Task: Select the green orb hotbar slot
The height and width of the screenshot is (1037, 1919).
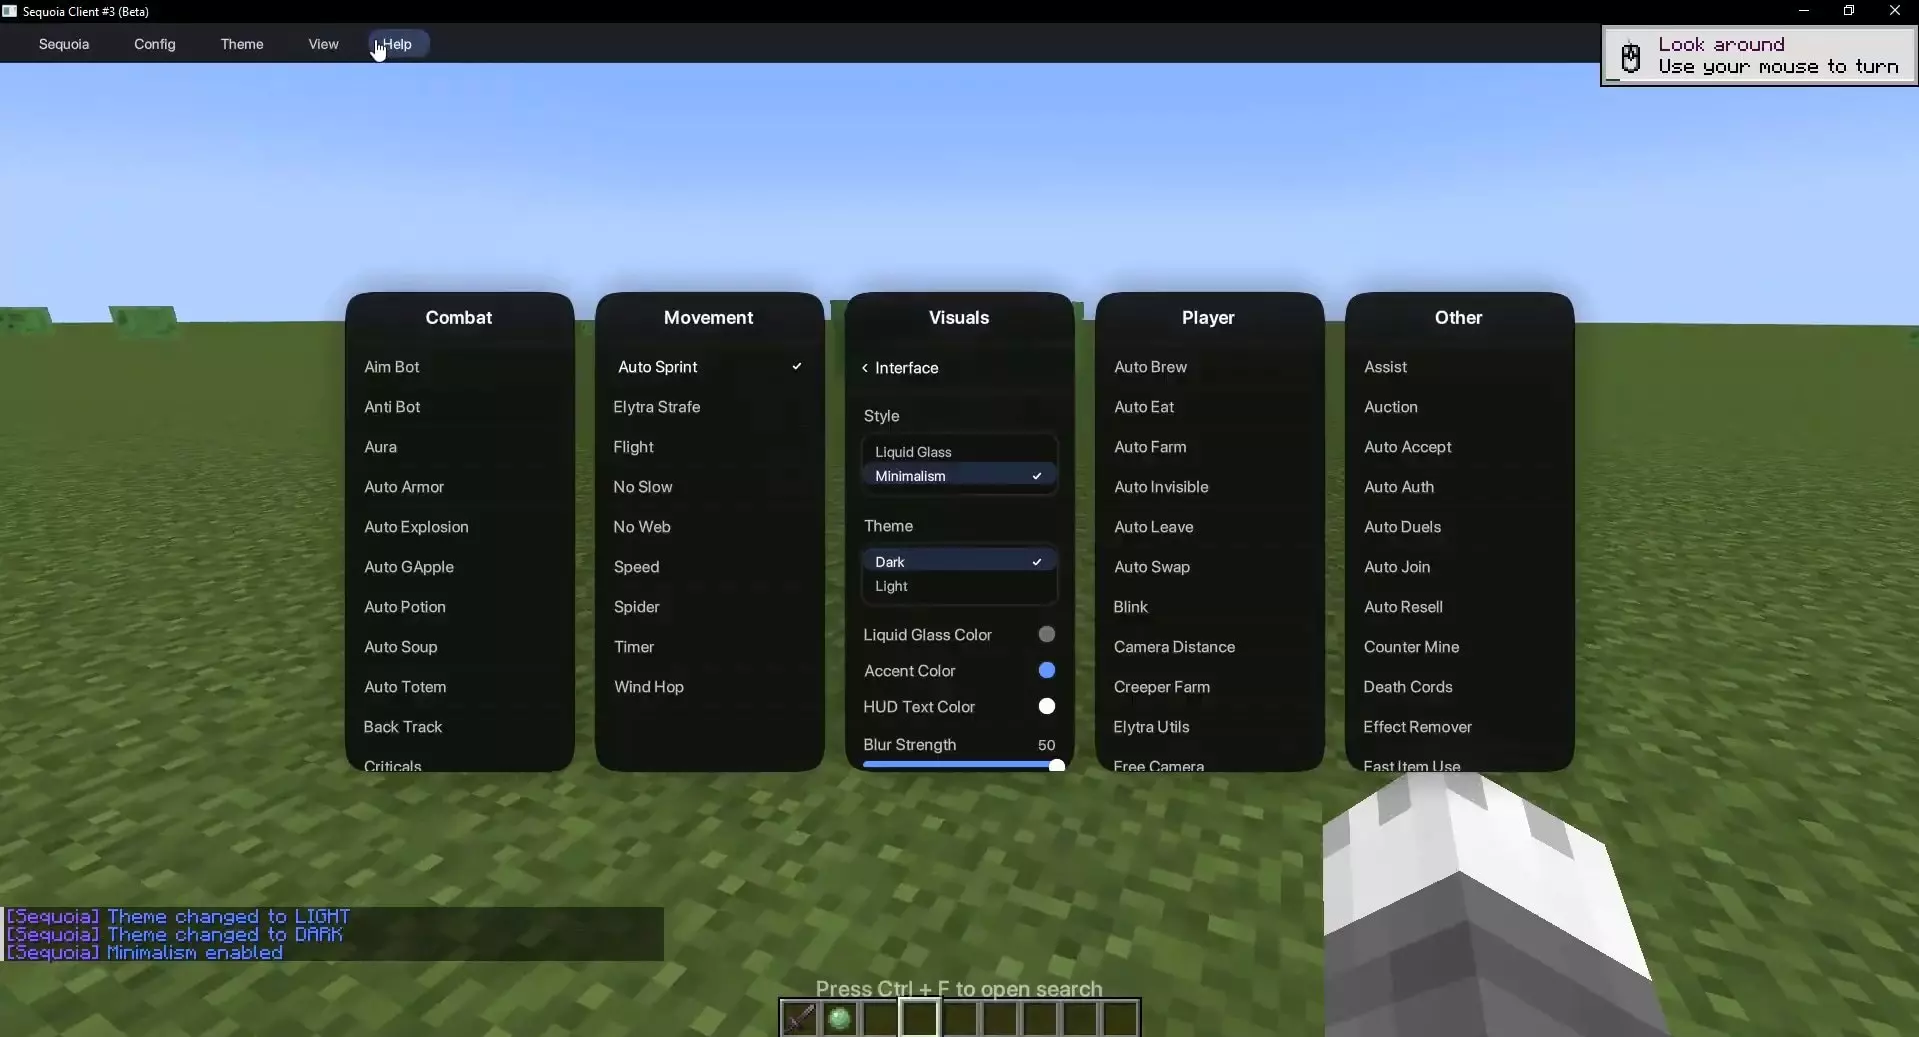Action: pyautogui.click(x=839, y=1018)
